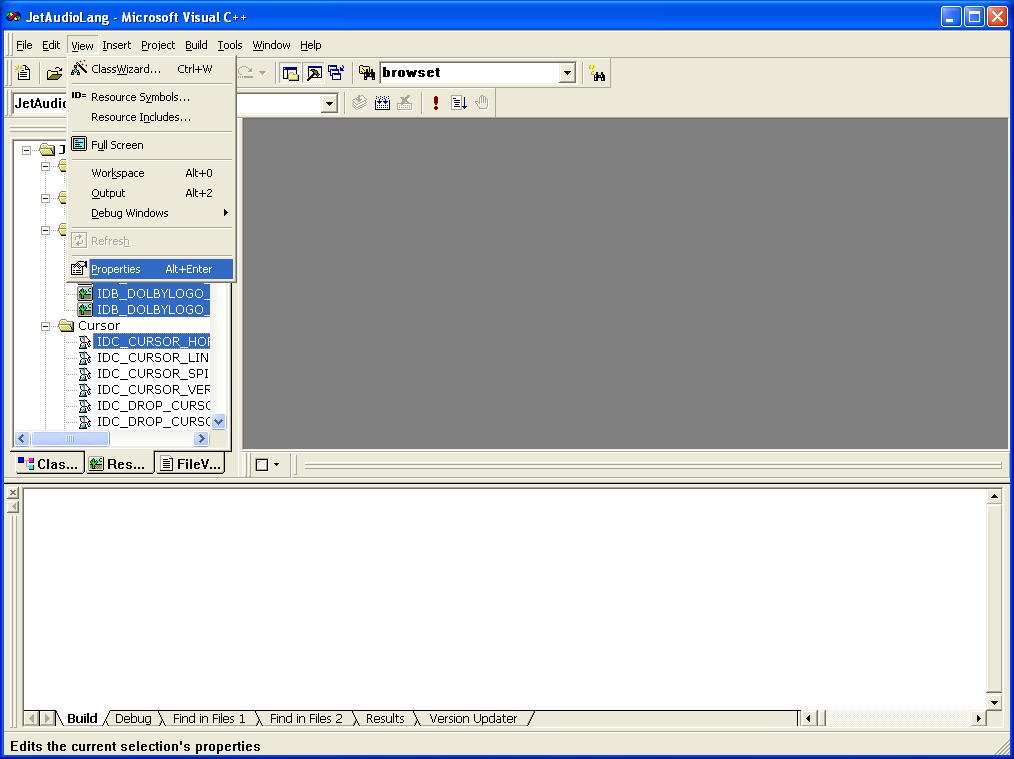This screenshot has width=1014, height=759.
Task: Choose Full Screen from the View menu
Action: [151, 145]
